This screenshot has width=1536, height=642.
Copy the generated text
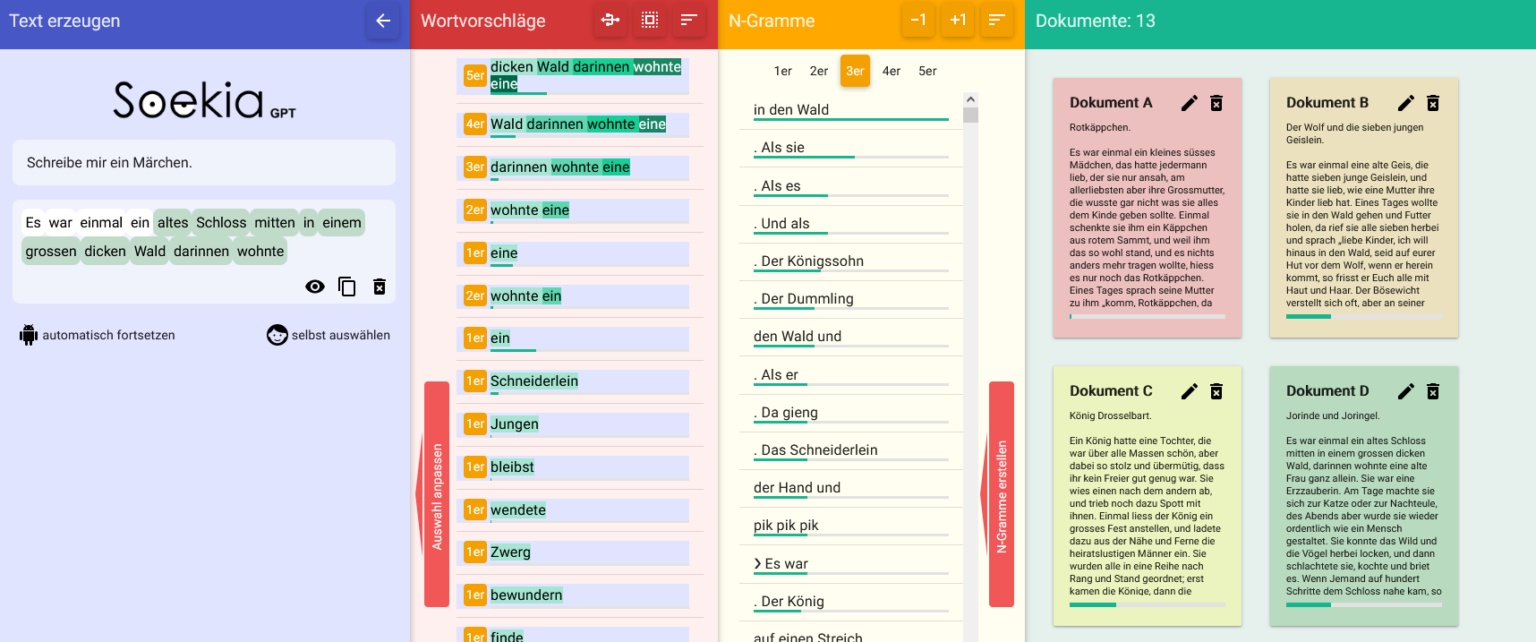(347, 287)
